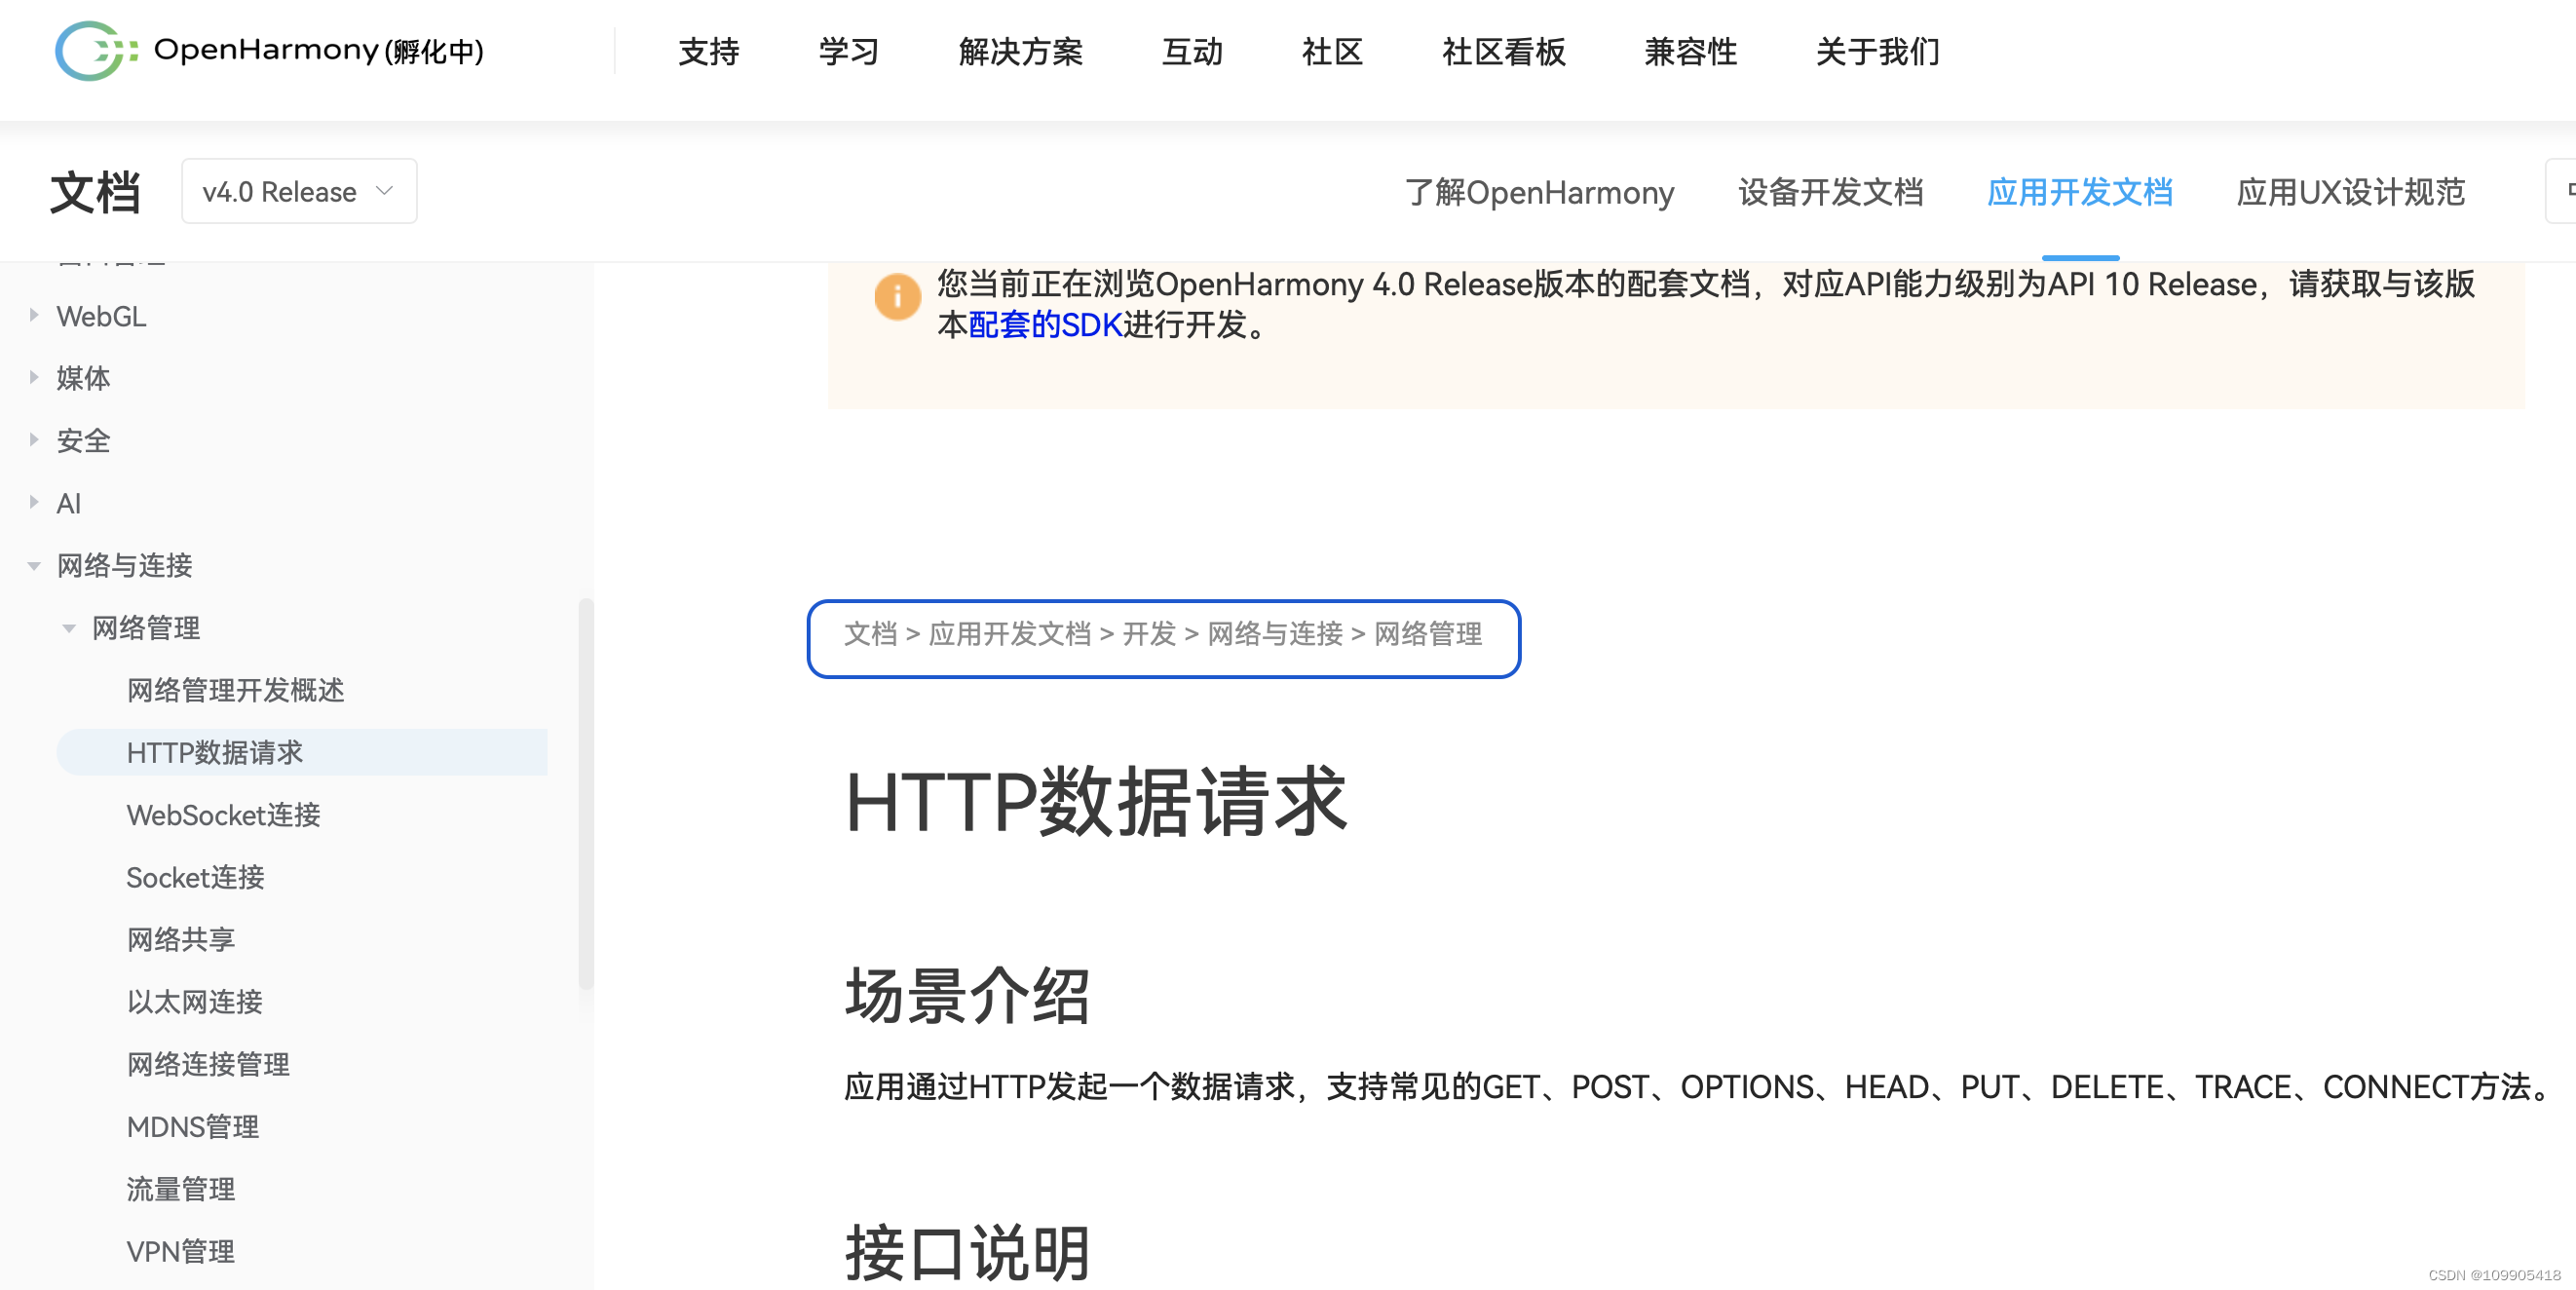The image size is (2576, 1290).
Task: Open 网络管理开发概述 in sidebar
Action: coord(236,690)
